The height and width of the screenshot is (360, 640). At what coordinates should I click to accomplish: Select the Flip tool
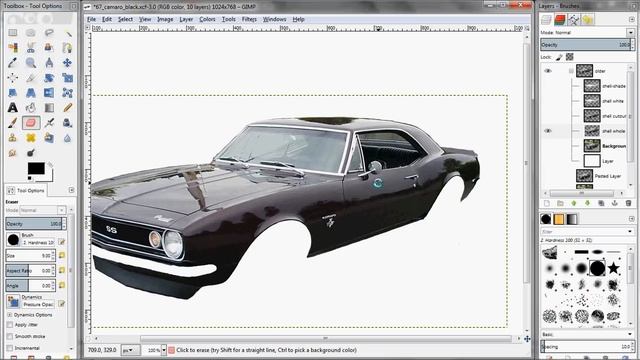(x=49, y=93)
